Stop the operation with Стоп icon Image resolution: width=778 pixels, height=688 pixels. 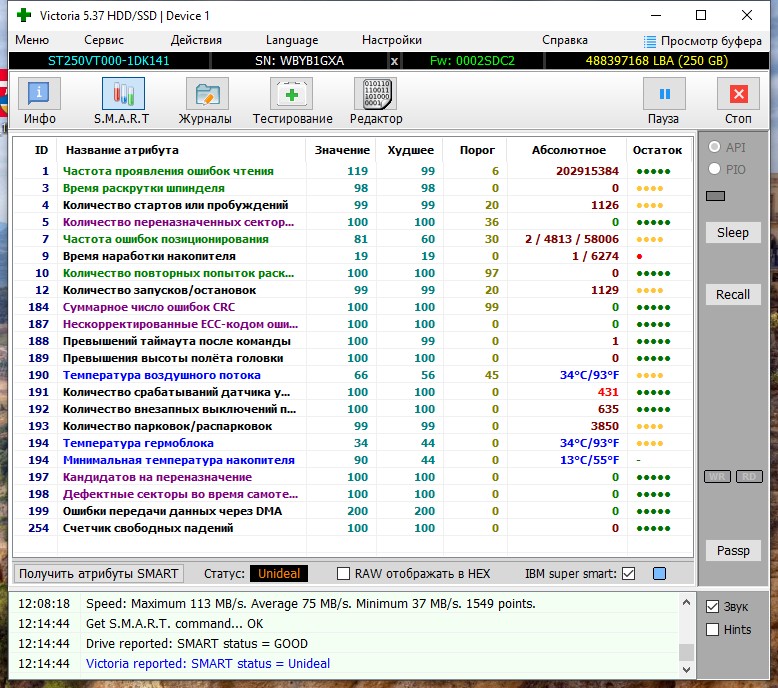point(738,94)
